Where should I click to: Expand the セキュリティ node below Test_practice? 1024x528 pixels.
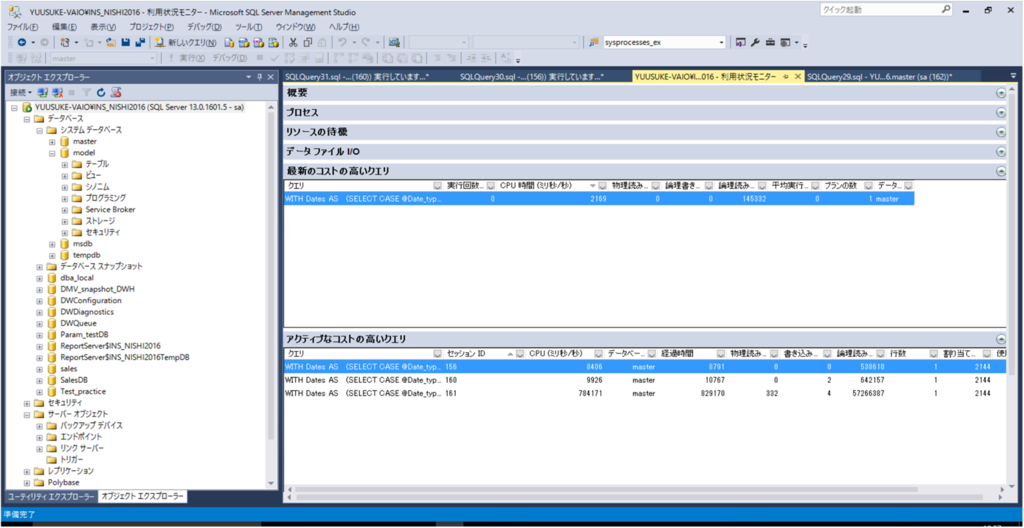tap(27, 403)
